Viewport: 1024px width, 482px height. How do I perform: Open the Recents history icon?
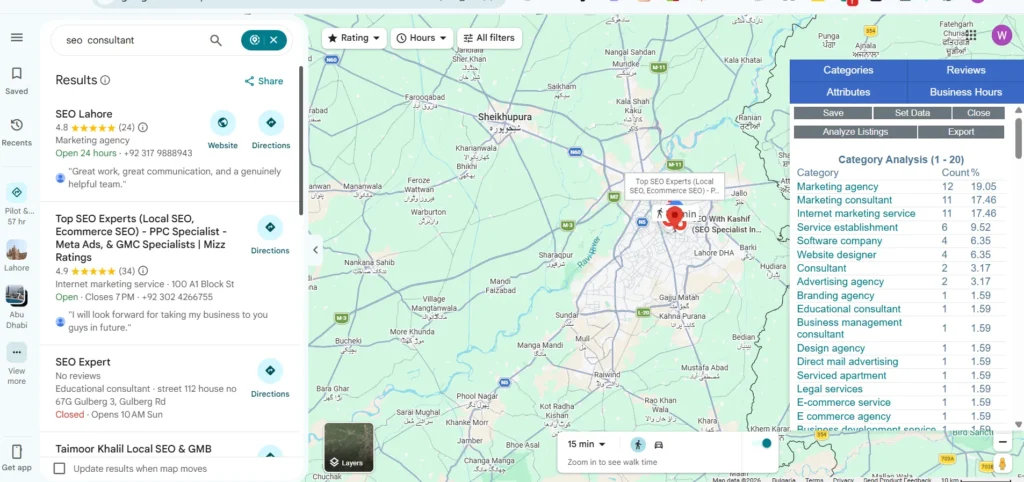pos(17,125)
